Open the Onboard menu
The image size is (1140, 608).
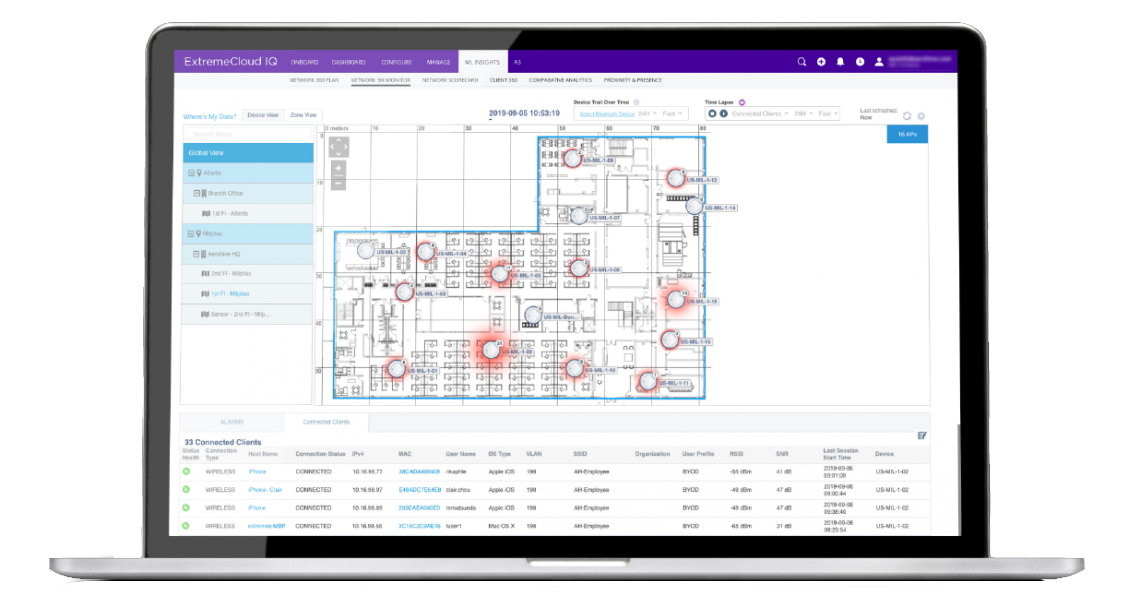[305, 63]
